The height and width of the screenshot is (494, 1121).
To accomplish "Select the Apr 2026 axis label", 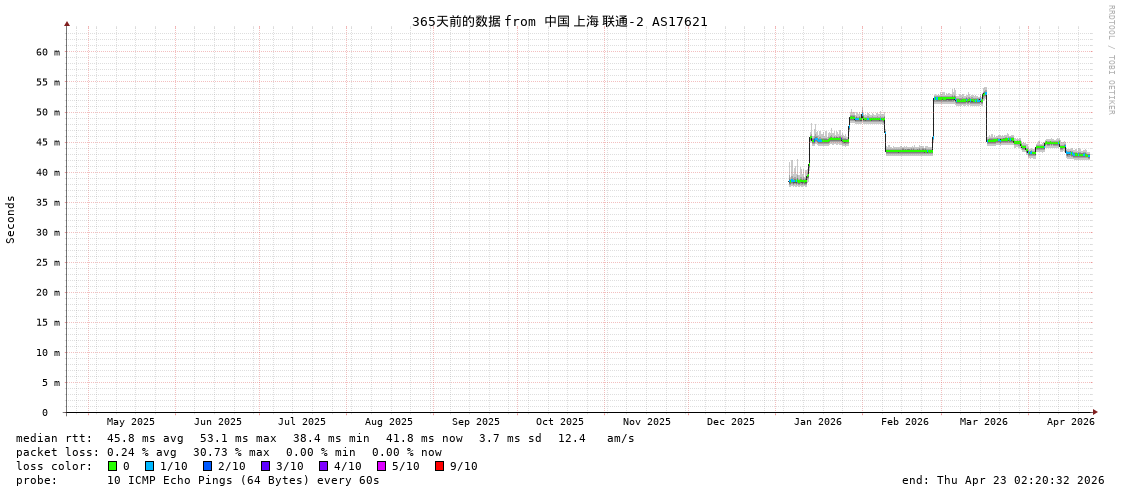I will pos(1070,422).
